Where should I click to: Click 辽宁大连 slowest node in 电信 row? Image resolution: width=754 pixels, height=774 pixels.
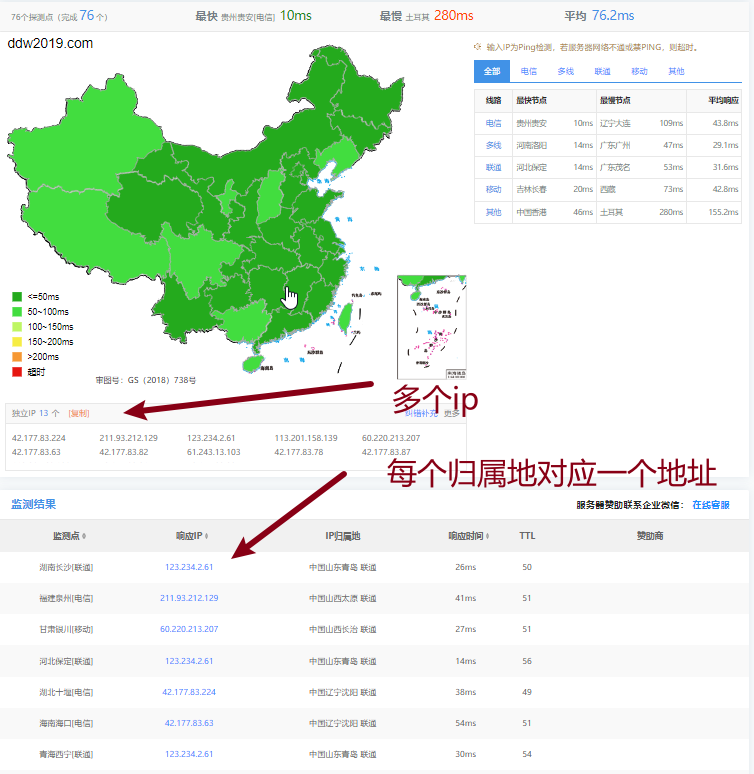[x=615, y=123]
